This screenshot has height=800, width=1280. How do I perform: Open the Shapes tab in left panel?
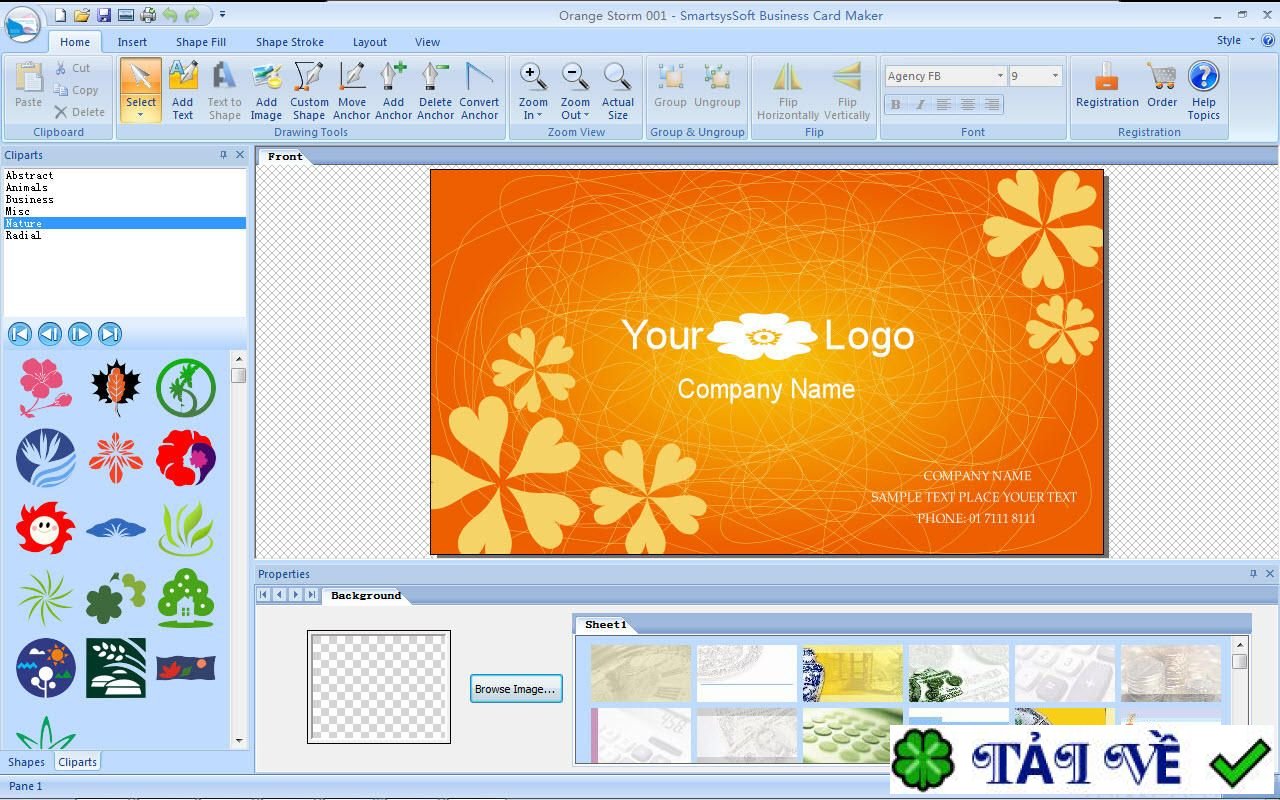pyautogui.click(x=26, y=761)
